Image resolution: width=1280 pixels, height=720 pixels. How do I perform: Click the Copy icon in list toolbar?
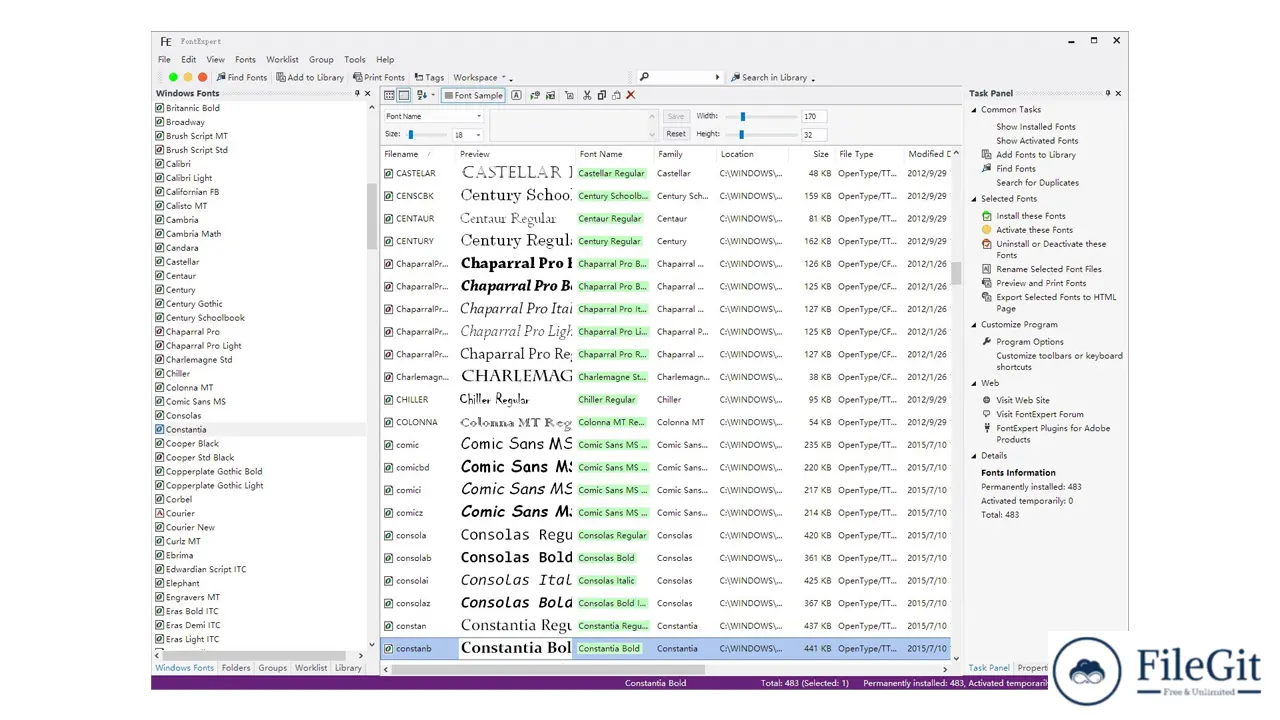pos(601,95)
